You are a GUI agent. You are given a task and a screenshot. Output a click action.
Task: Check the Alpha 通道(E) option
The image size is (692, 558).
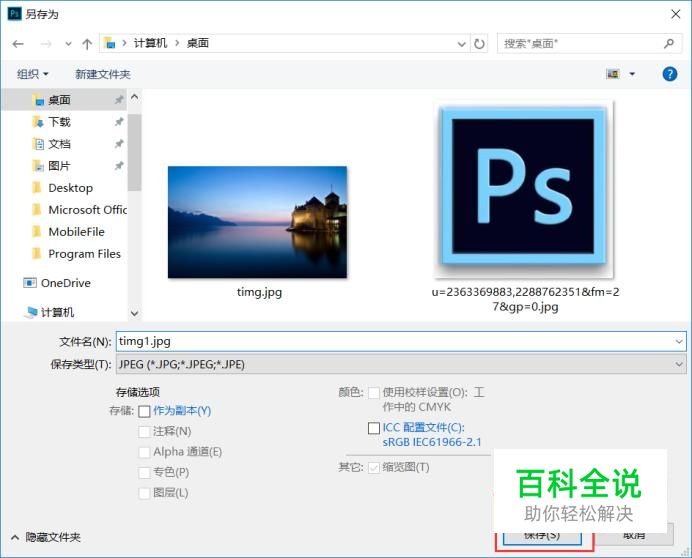point(144,452)
